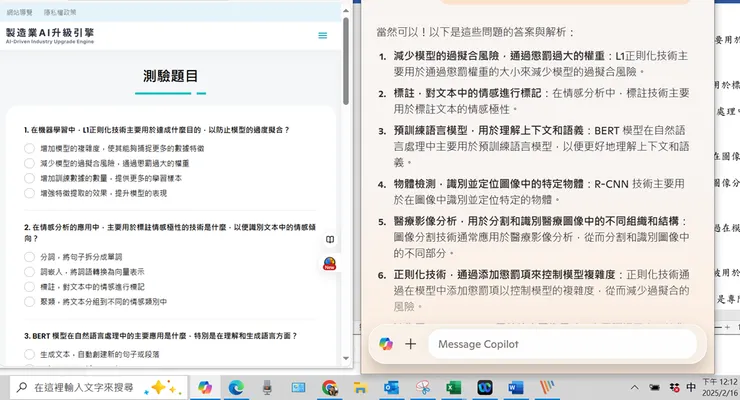This screenshot has height=400, width=740.
Task: Click the battery icon in system tray
Action: coord(654,388)
